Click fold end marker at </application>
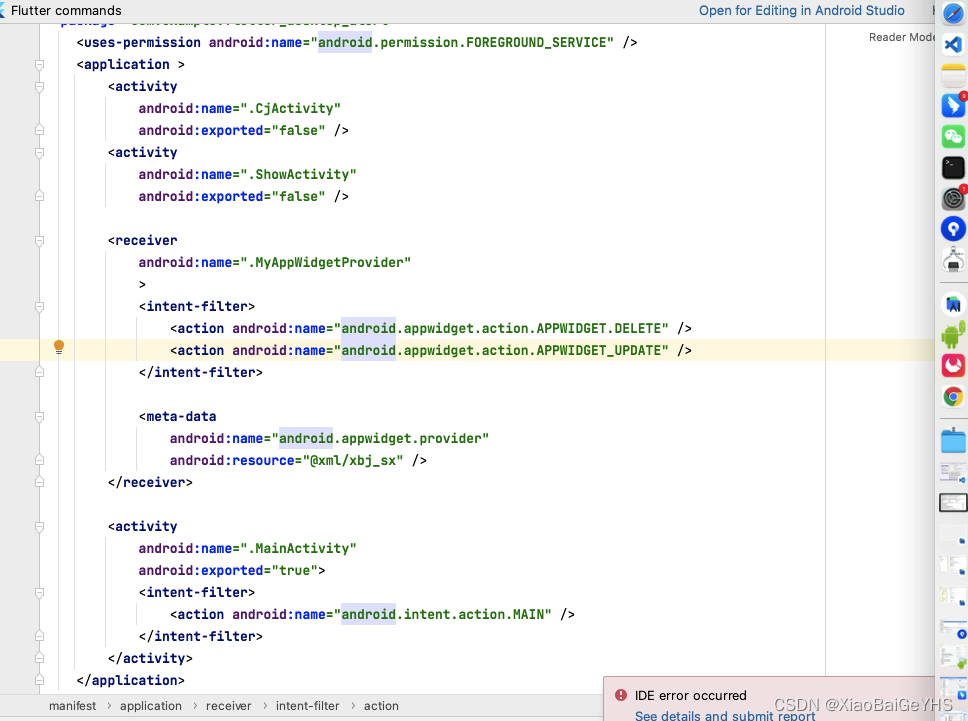Viewport: 968px width, 721px height. (40, 680)
